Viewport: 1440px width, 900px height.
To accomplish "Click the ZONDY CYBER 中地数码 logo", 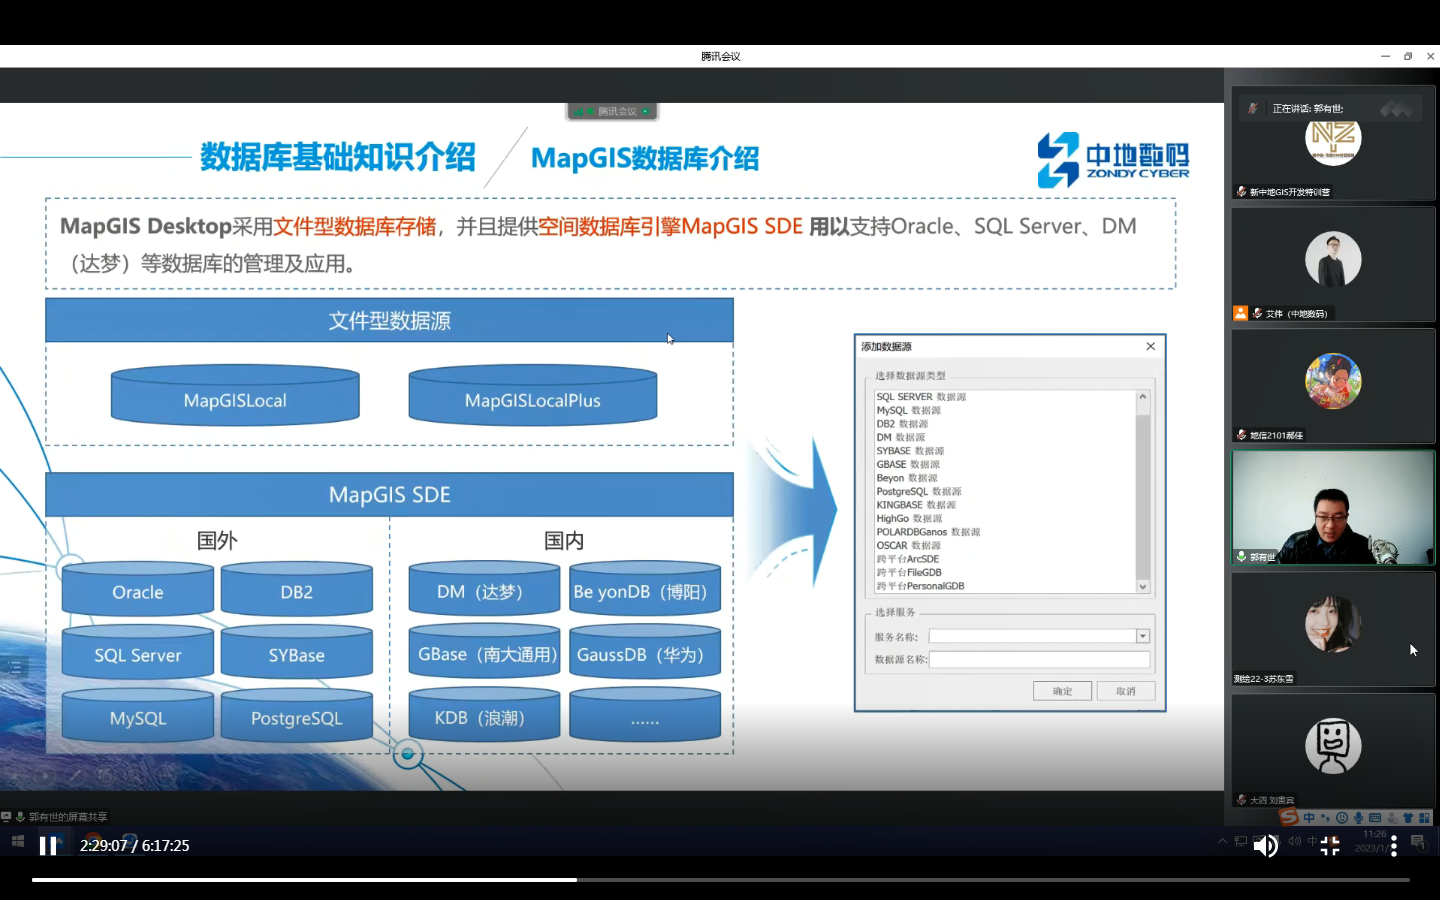I will click(1113, 160).
